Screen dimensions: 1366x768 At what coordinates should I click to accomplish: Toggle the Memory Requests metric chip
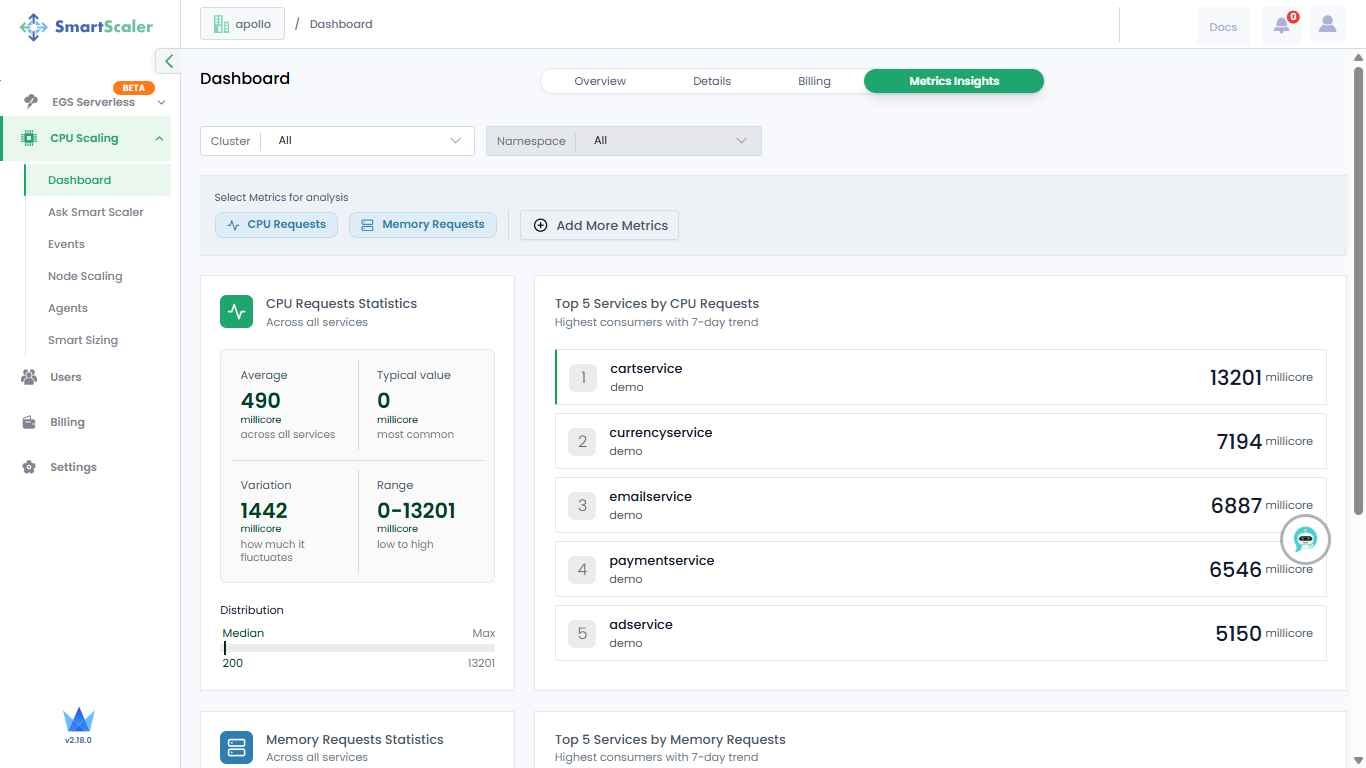(x=422, y=225)
